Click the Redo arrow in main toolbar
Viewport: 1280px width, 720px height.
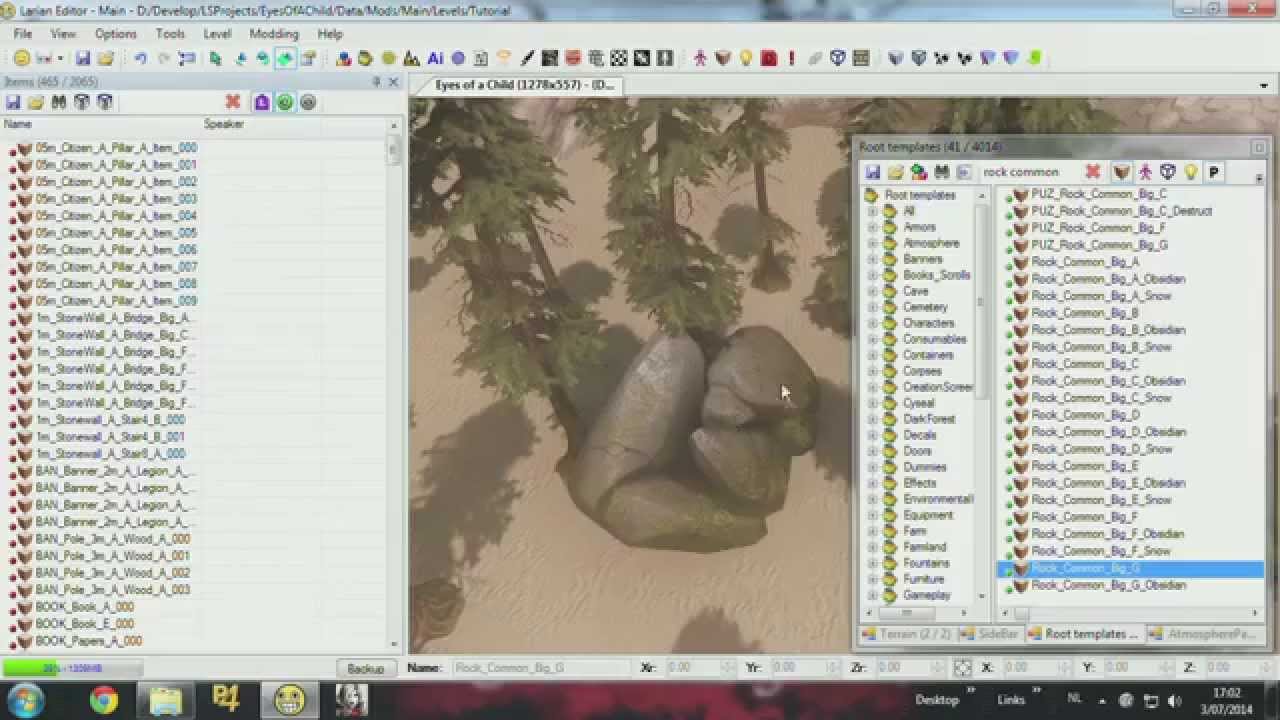163,58
